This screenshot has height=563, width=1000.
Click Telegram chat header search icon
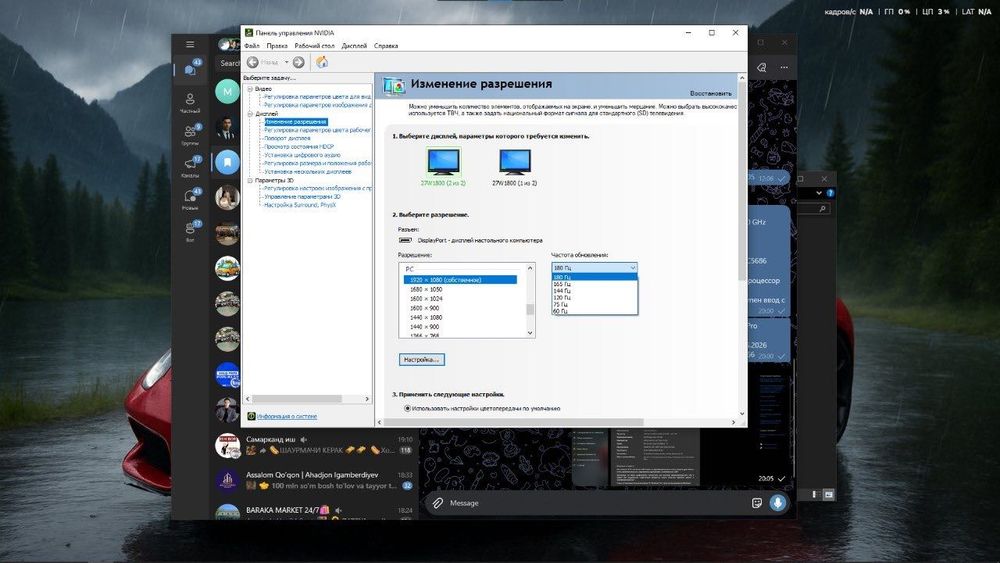[761, 68]
